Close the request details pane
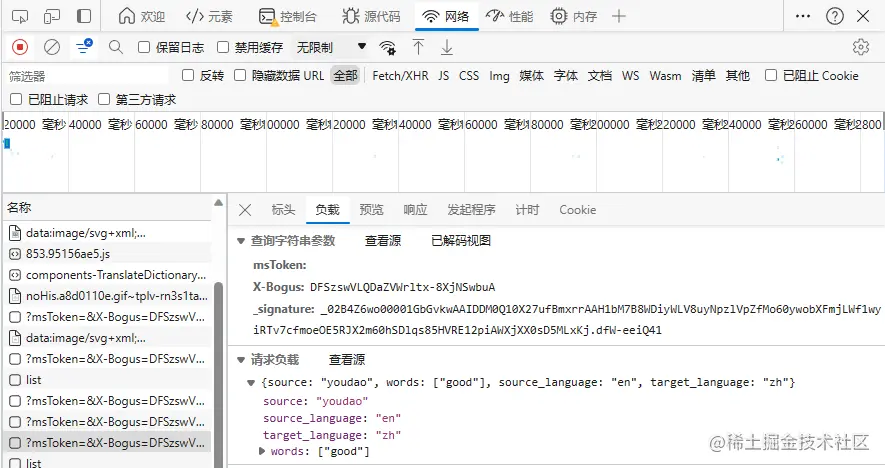 click(245, 210)
